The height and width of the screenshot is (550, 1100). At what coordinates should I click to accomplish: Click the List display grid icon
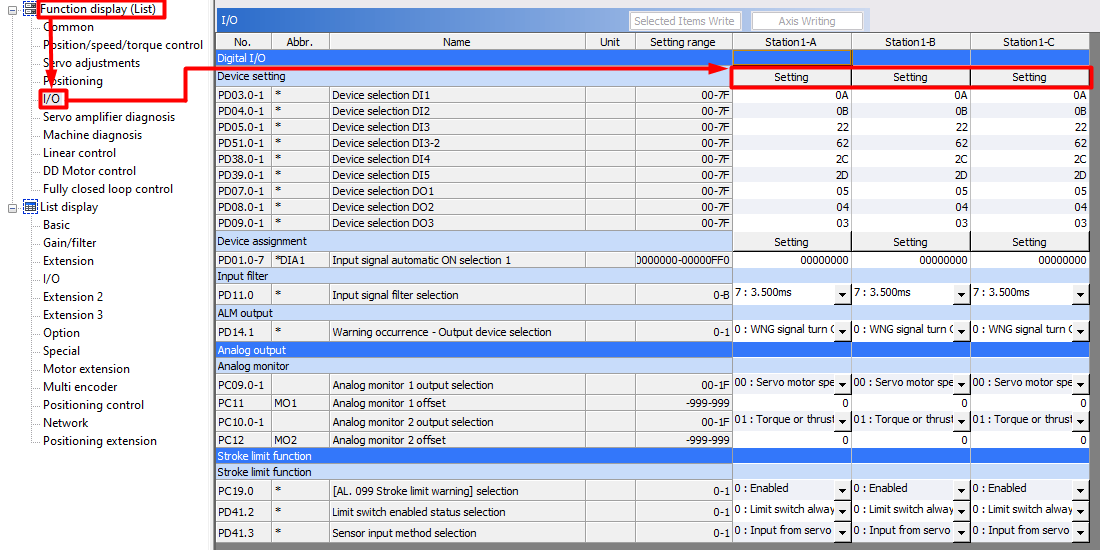point(30,207)
